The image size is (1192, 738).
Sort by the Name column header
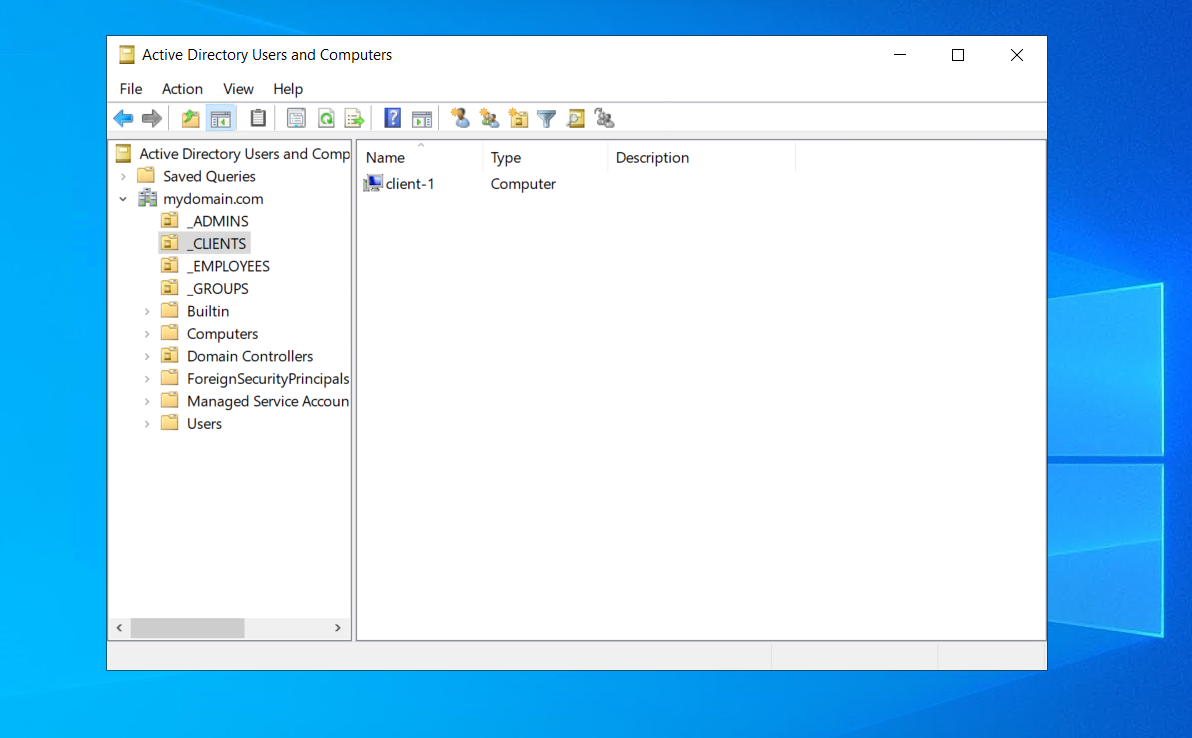(420, 157)
